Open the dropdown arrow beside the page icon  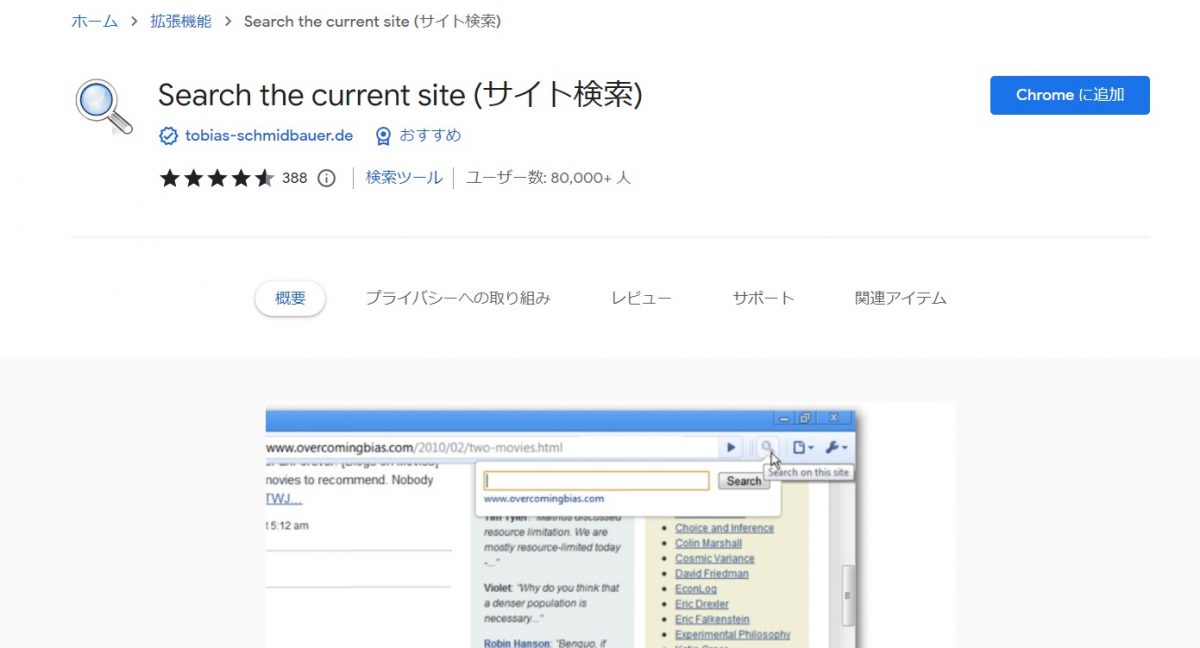click(x=810, y=449)
